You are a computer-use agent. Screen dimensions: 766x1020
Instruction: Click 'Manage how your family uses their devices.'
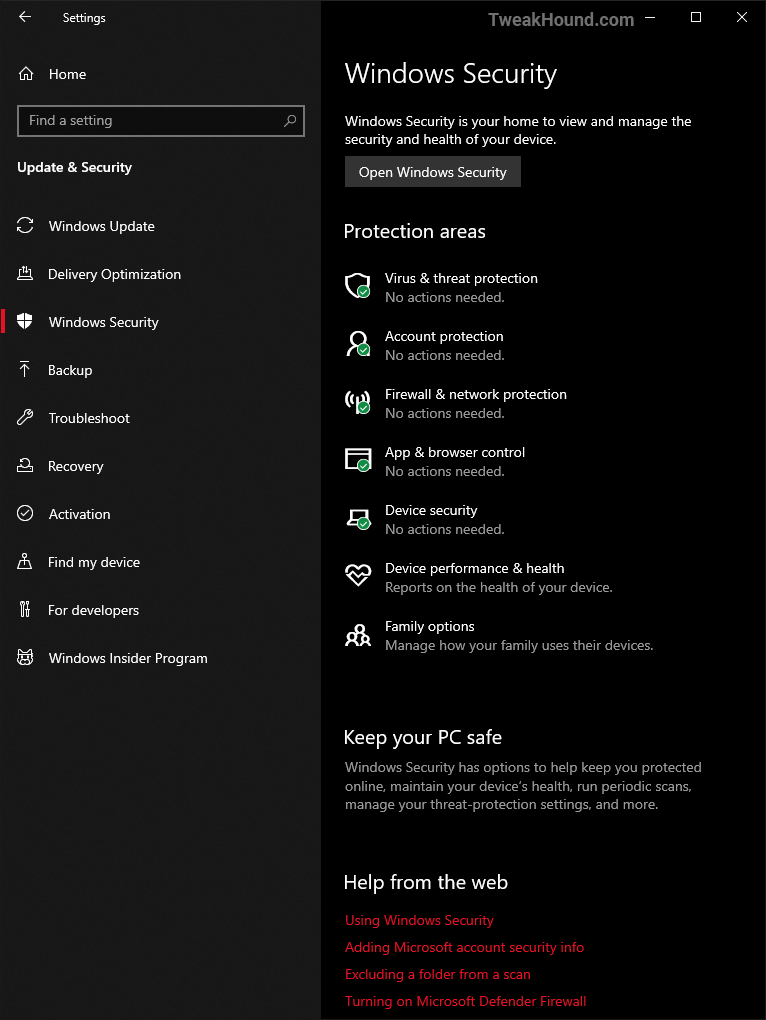click(x=519, y=645)
